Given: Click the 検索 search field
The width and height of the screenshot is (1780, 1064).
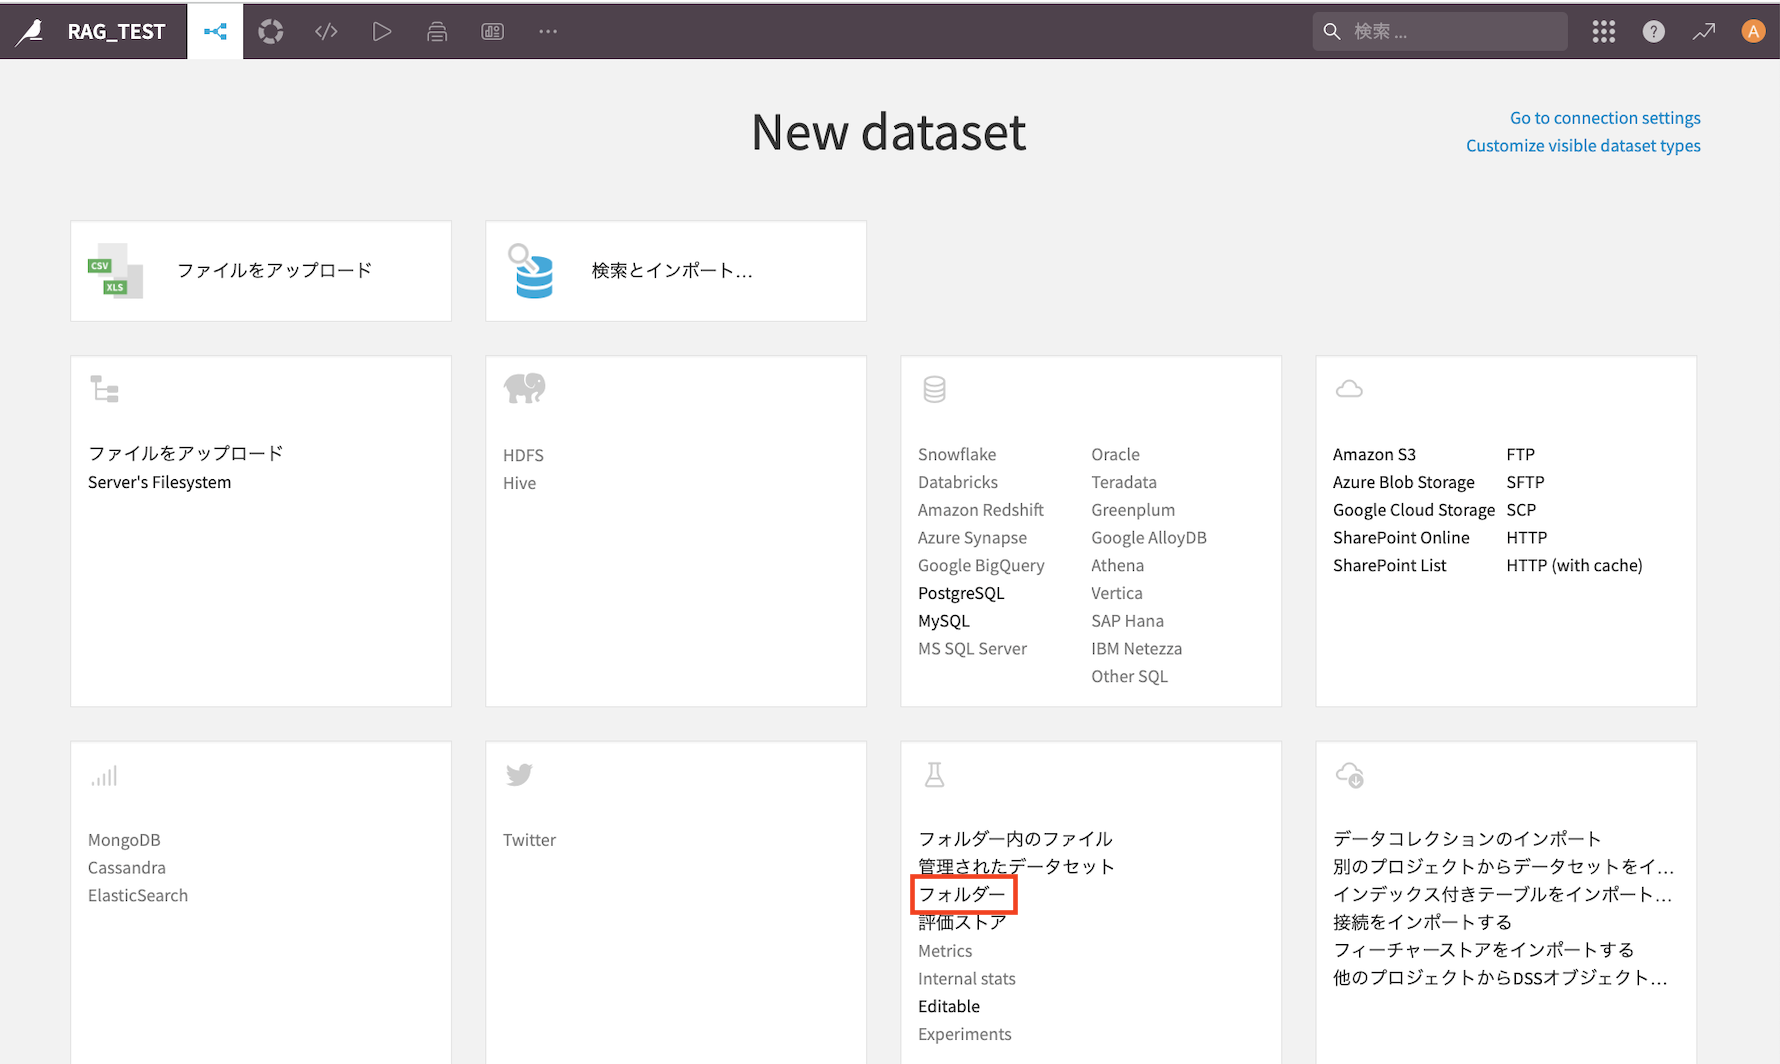Looking at the screenshot, I should coord(1440,32).
